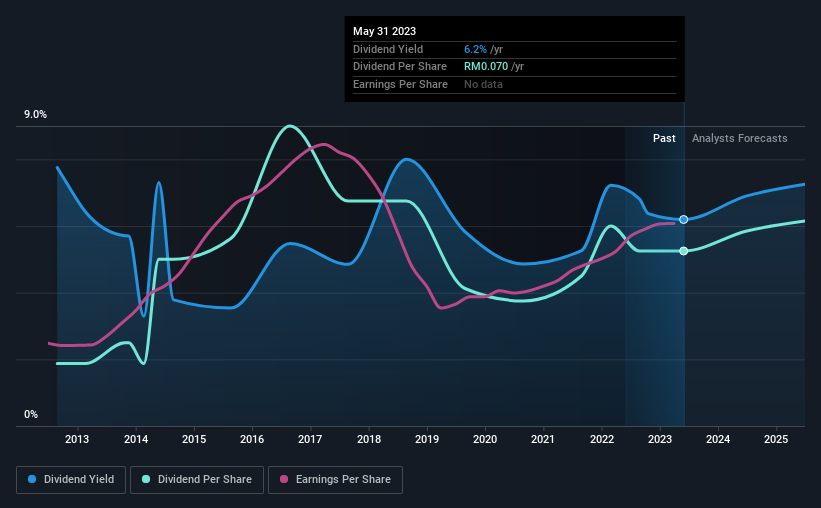Click the 'May 31 2023' tooltip date
821x508 pixels.
(384, 31)
